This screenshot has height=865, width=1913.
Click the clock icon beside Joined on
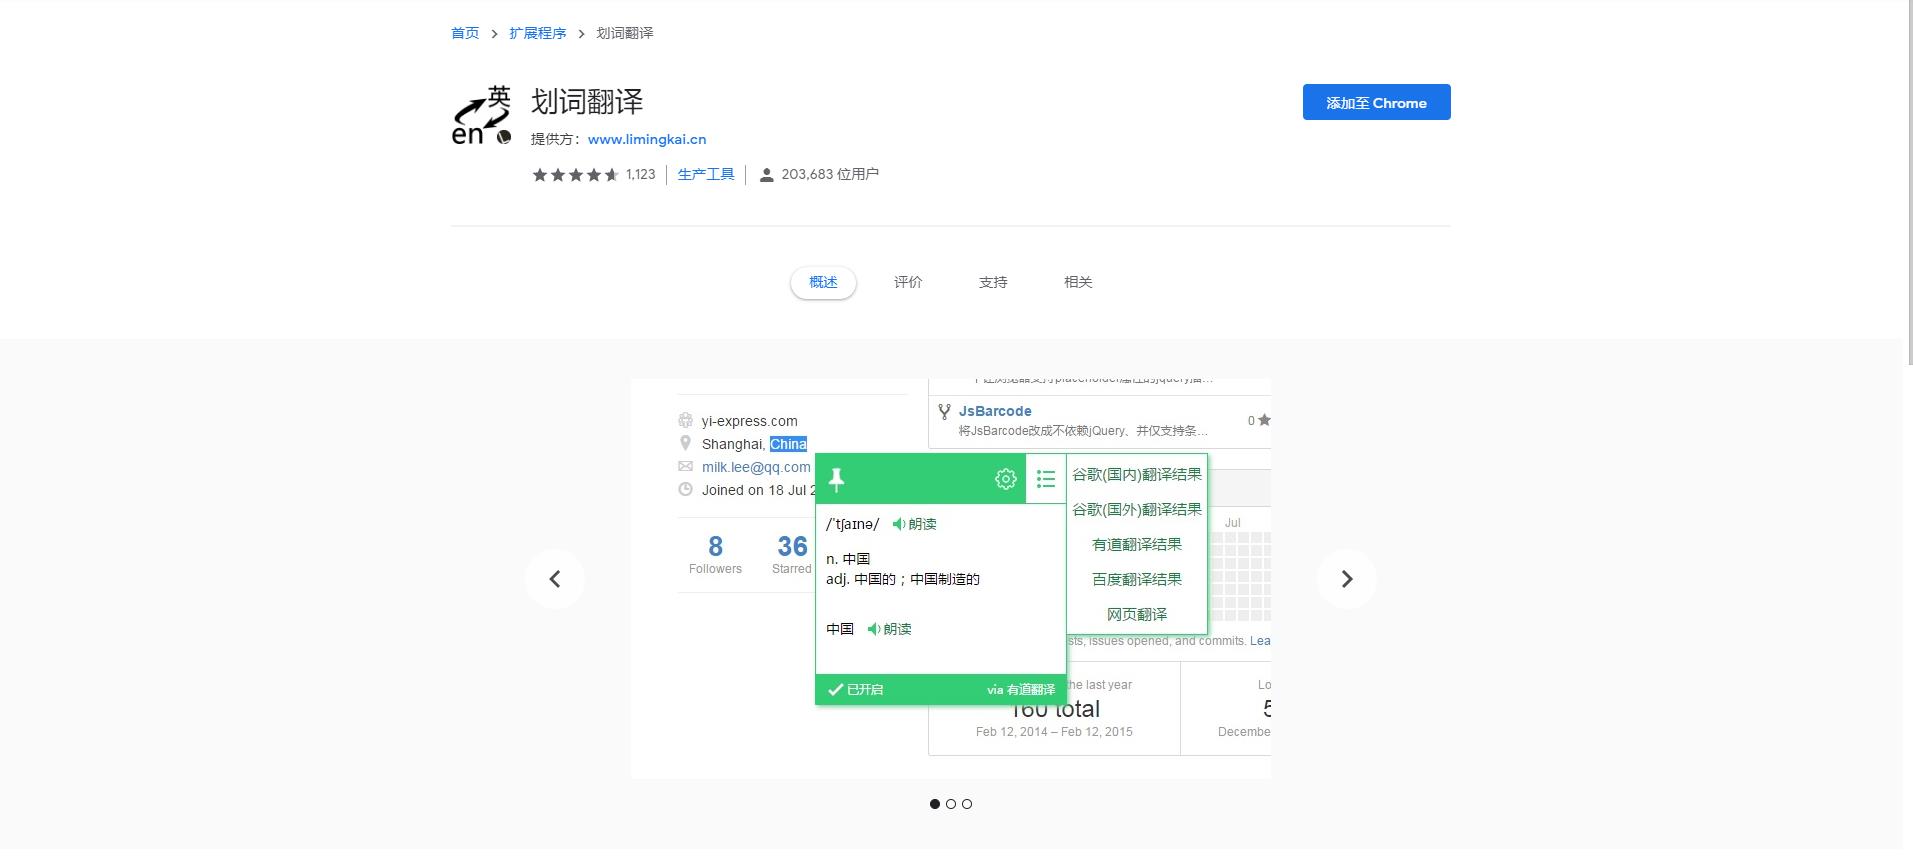pos(685,489)
